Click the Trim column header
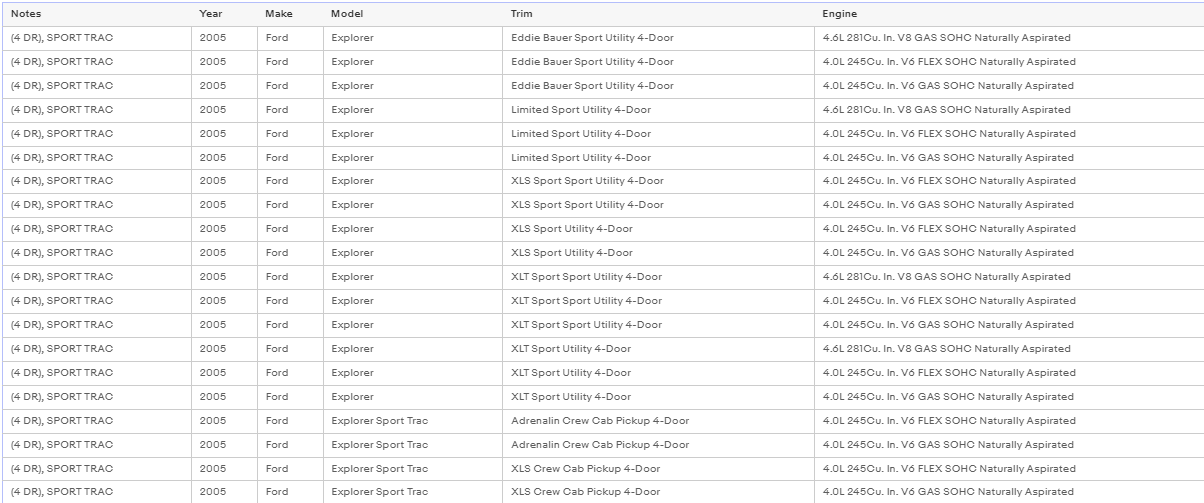This screenshot has height=503, width=1204. [660, 14]
